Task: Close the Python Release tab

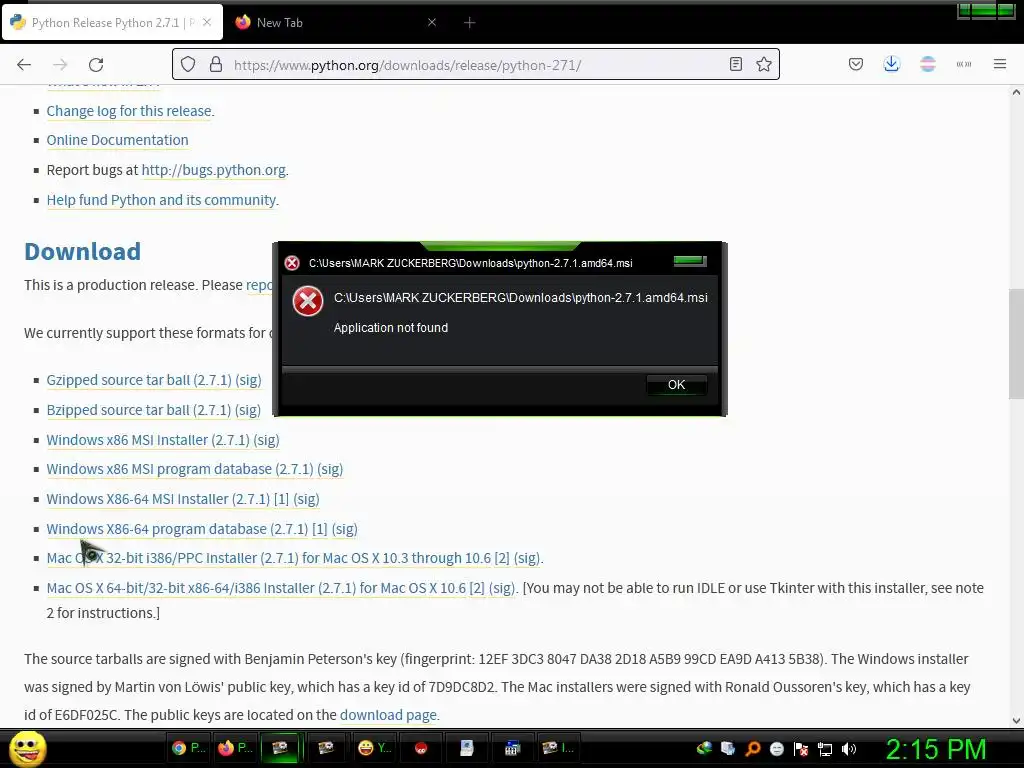Action: (x=207, y=22)
